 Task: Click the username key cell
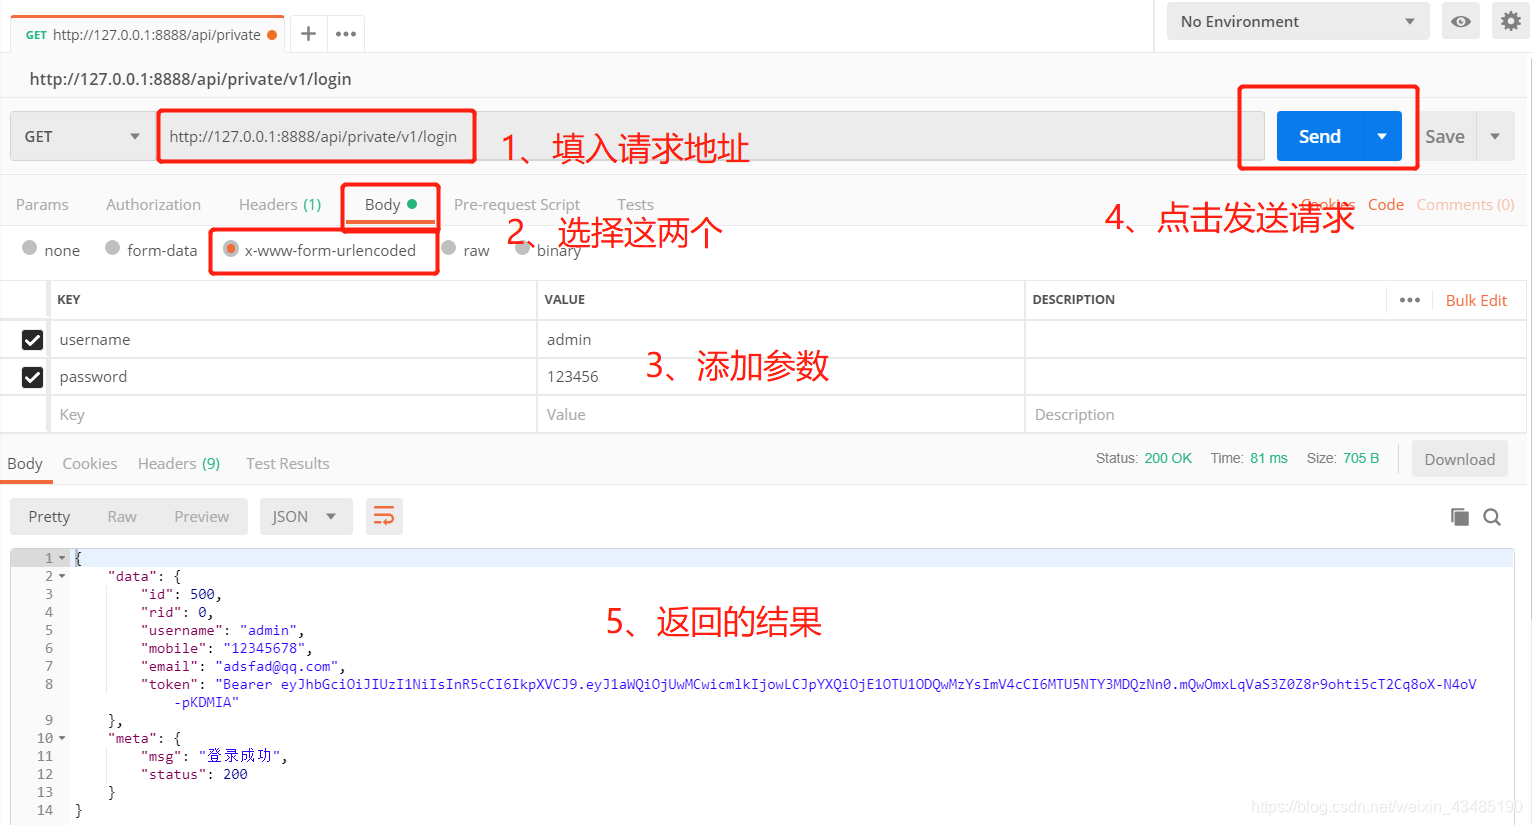pyautogui.click(x=293, y=340)
